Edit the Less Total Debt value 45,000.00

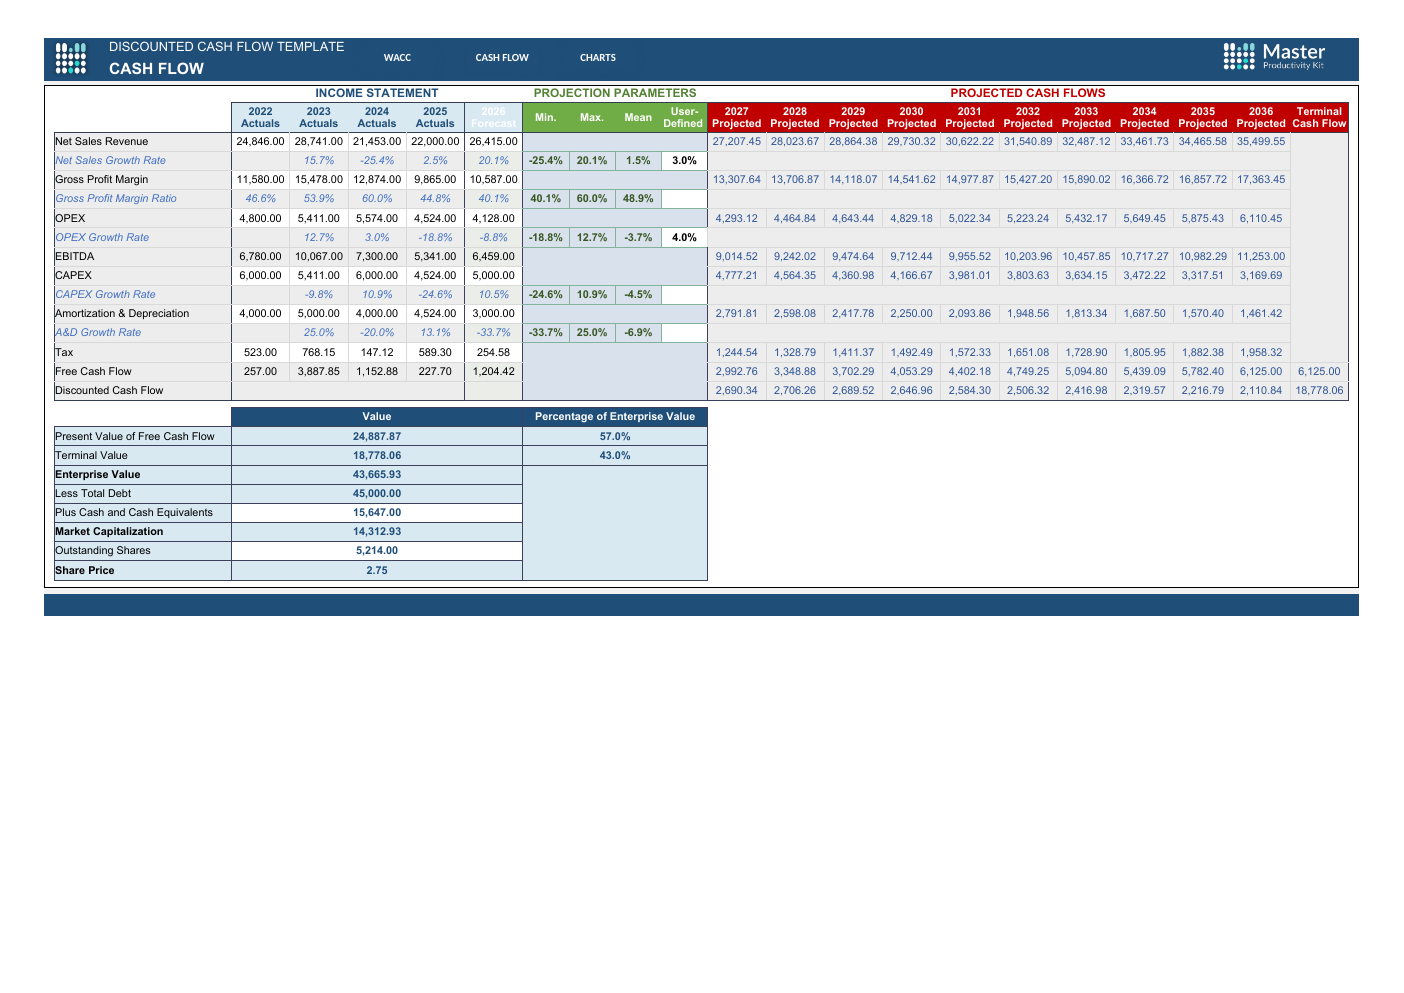point(377,494)
